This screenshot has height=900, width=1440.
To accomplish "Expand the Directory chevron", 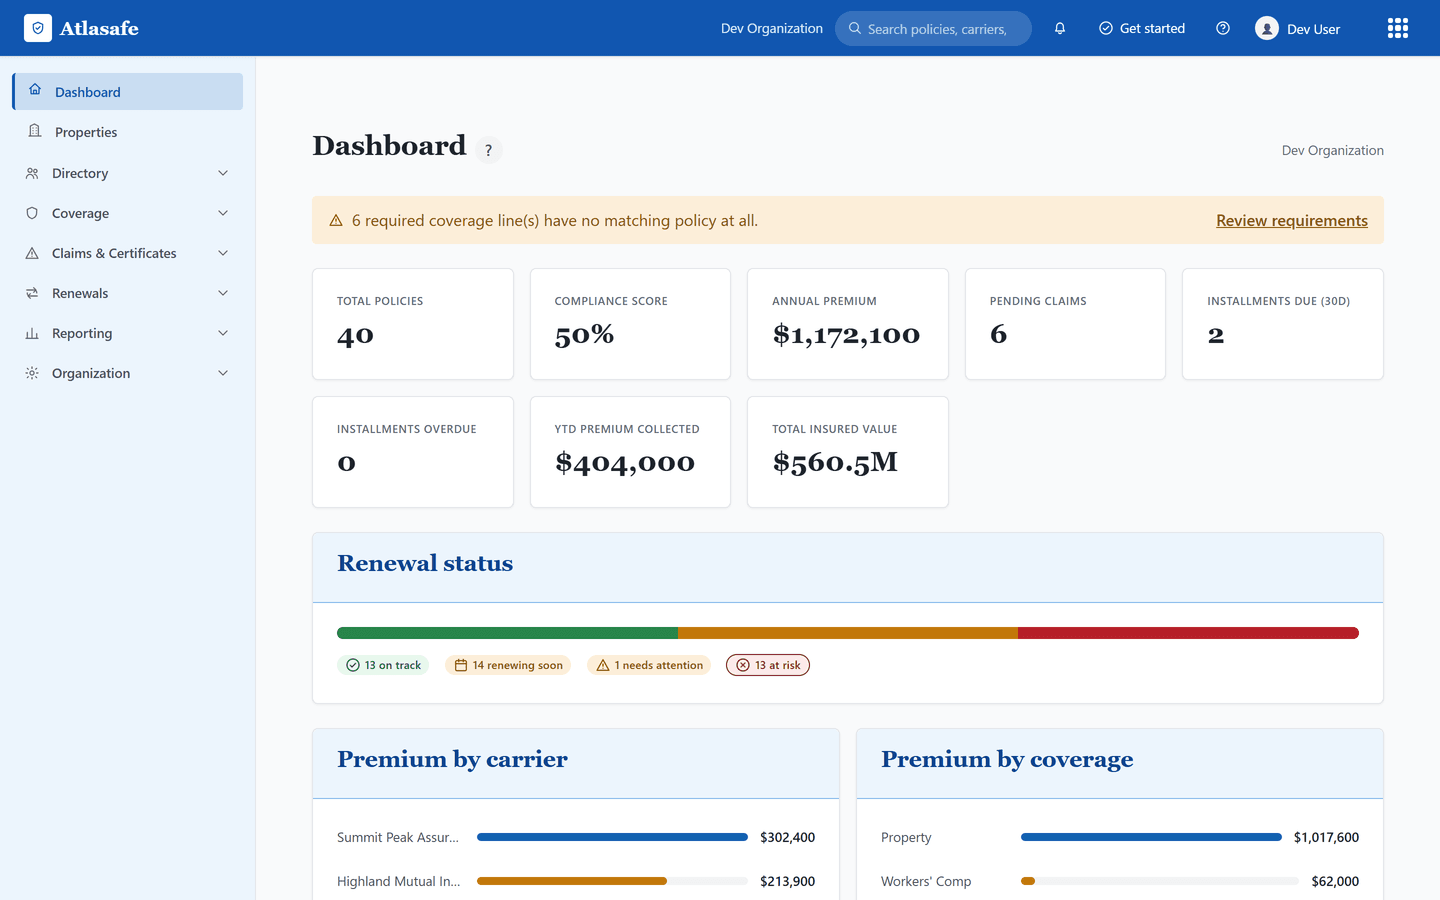I will (223, 173).
